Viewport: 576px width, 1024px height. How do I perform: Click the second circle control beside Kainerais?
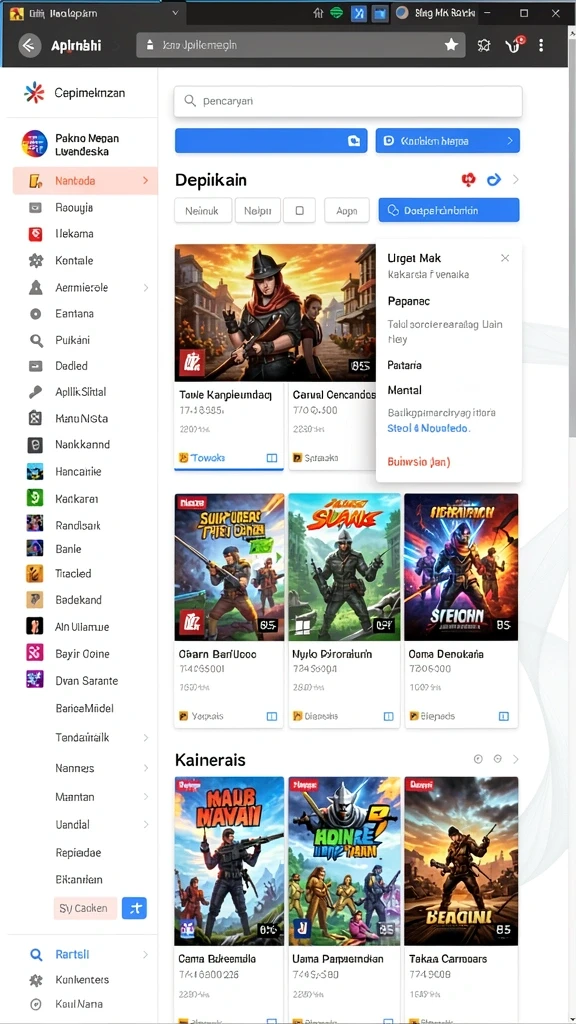[498, 759]
